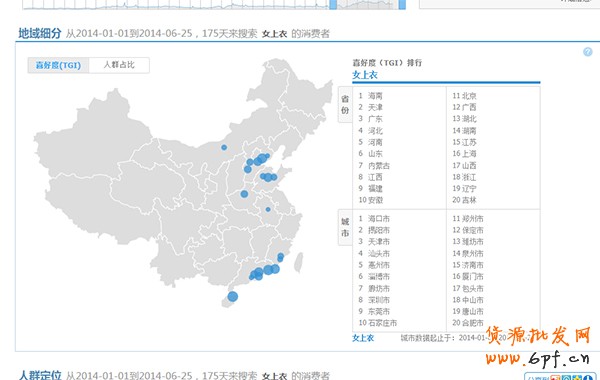Select province rank 4 河北
The width and height of the screenshot is (600, 380).
pos(370,130)
